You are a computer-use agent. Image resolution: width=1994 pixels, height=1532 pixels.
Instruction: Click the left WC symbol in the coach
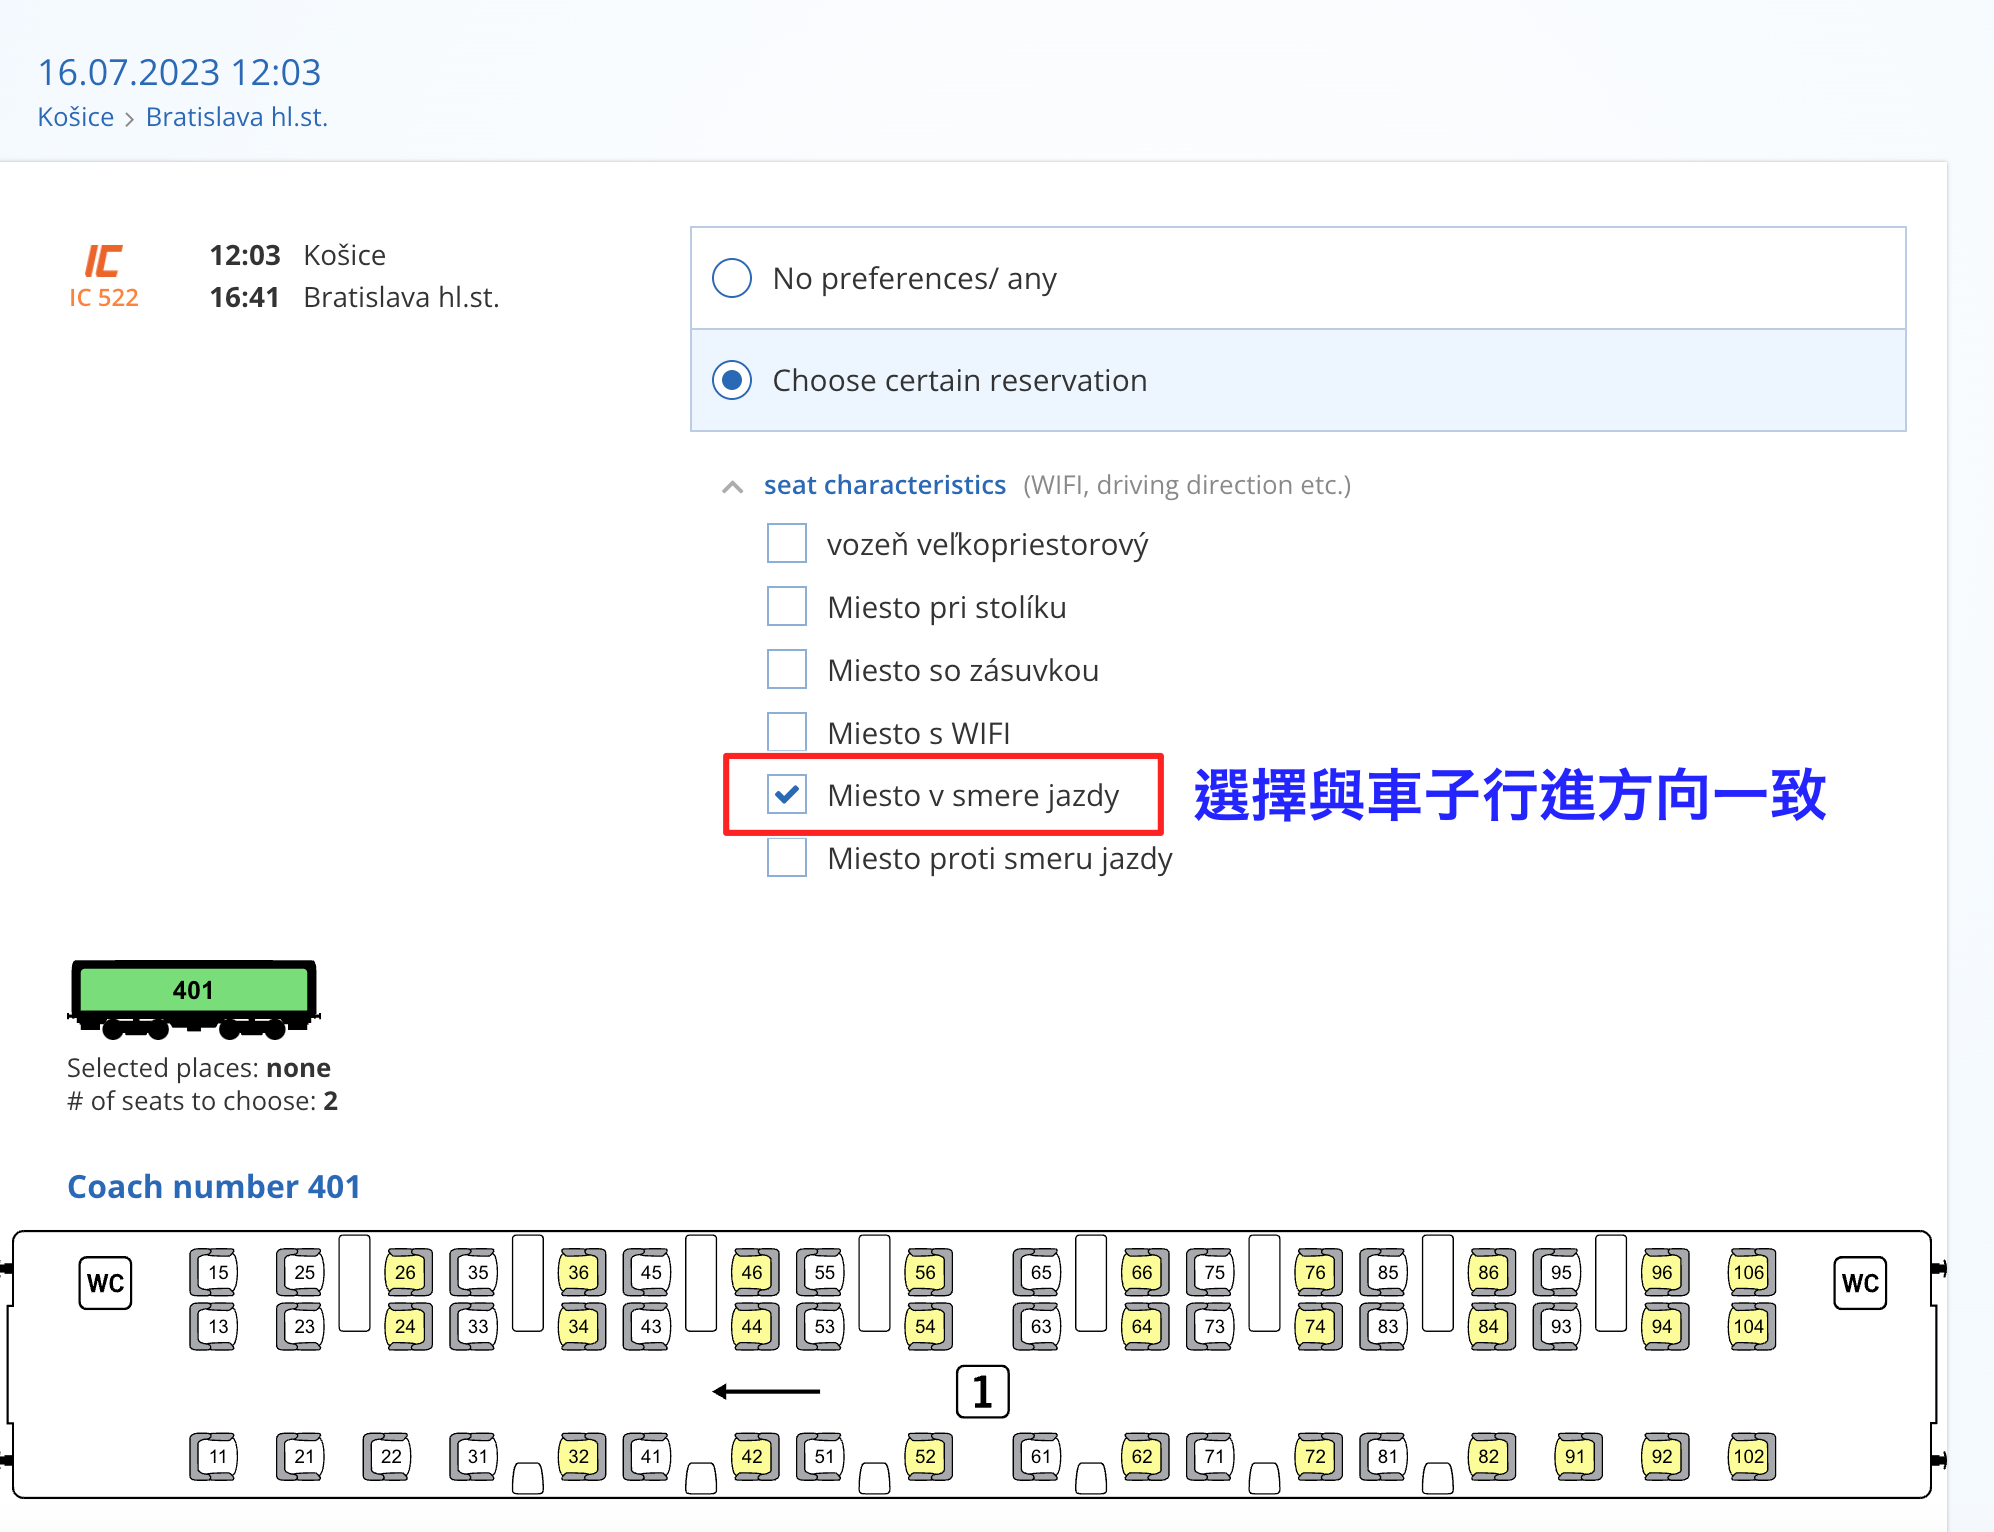click(106, 1283)
